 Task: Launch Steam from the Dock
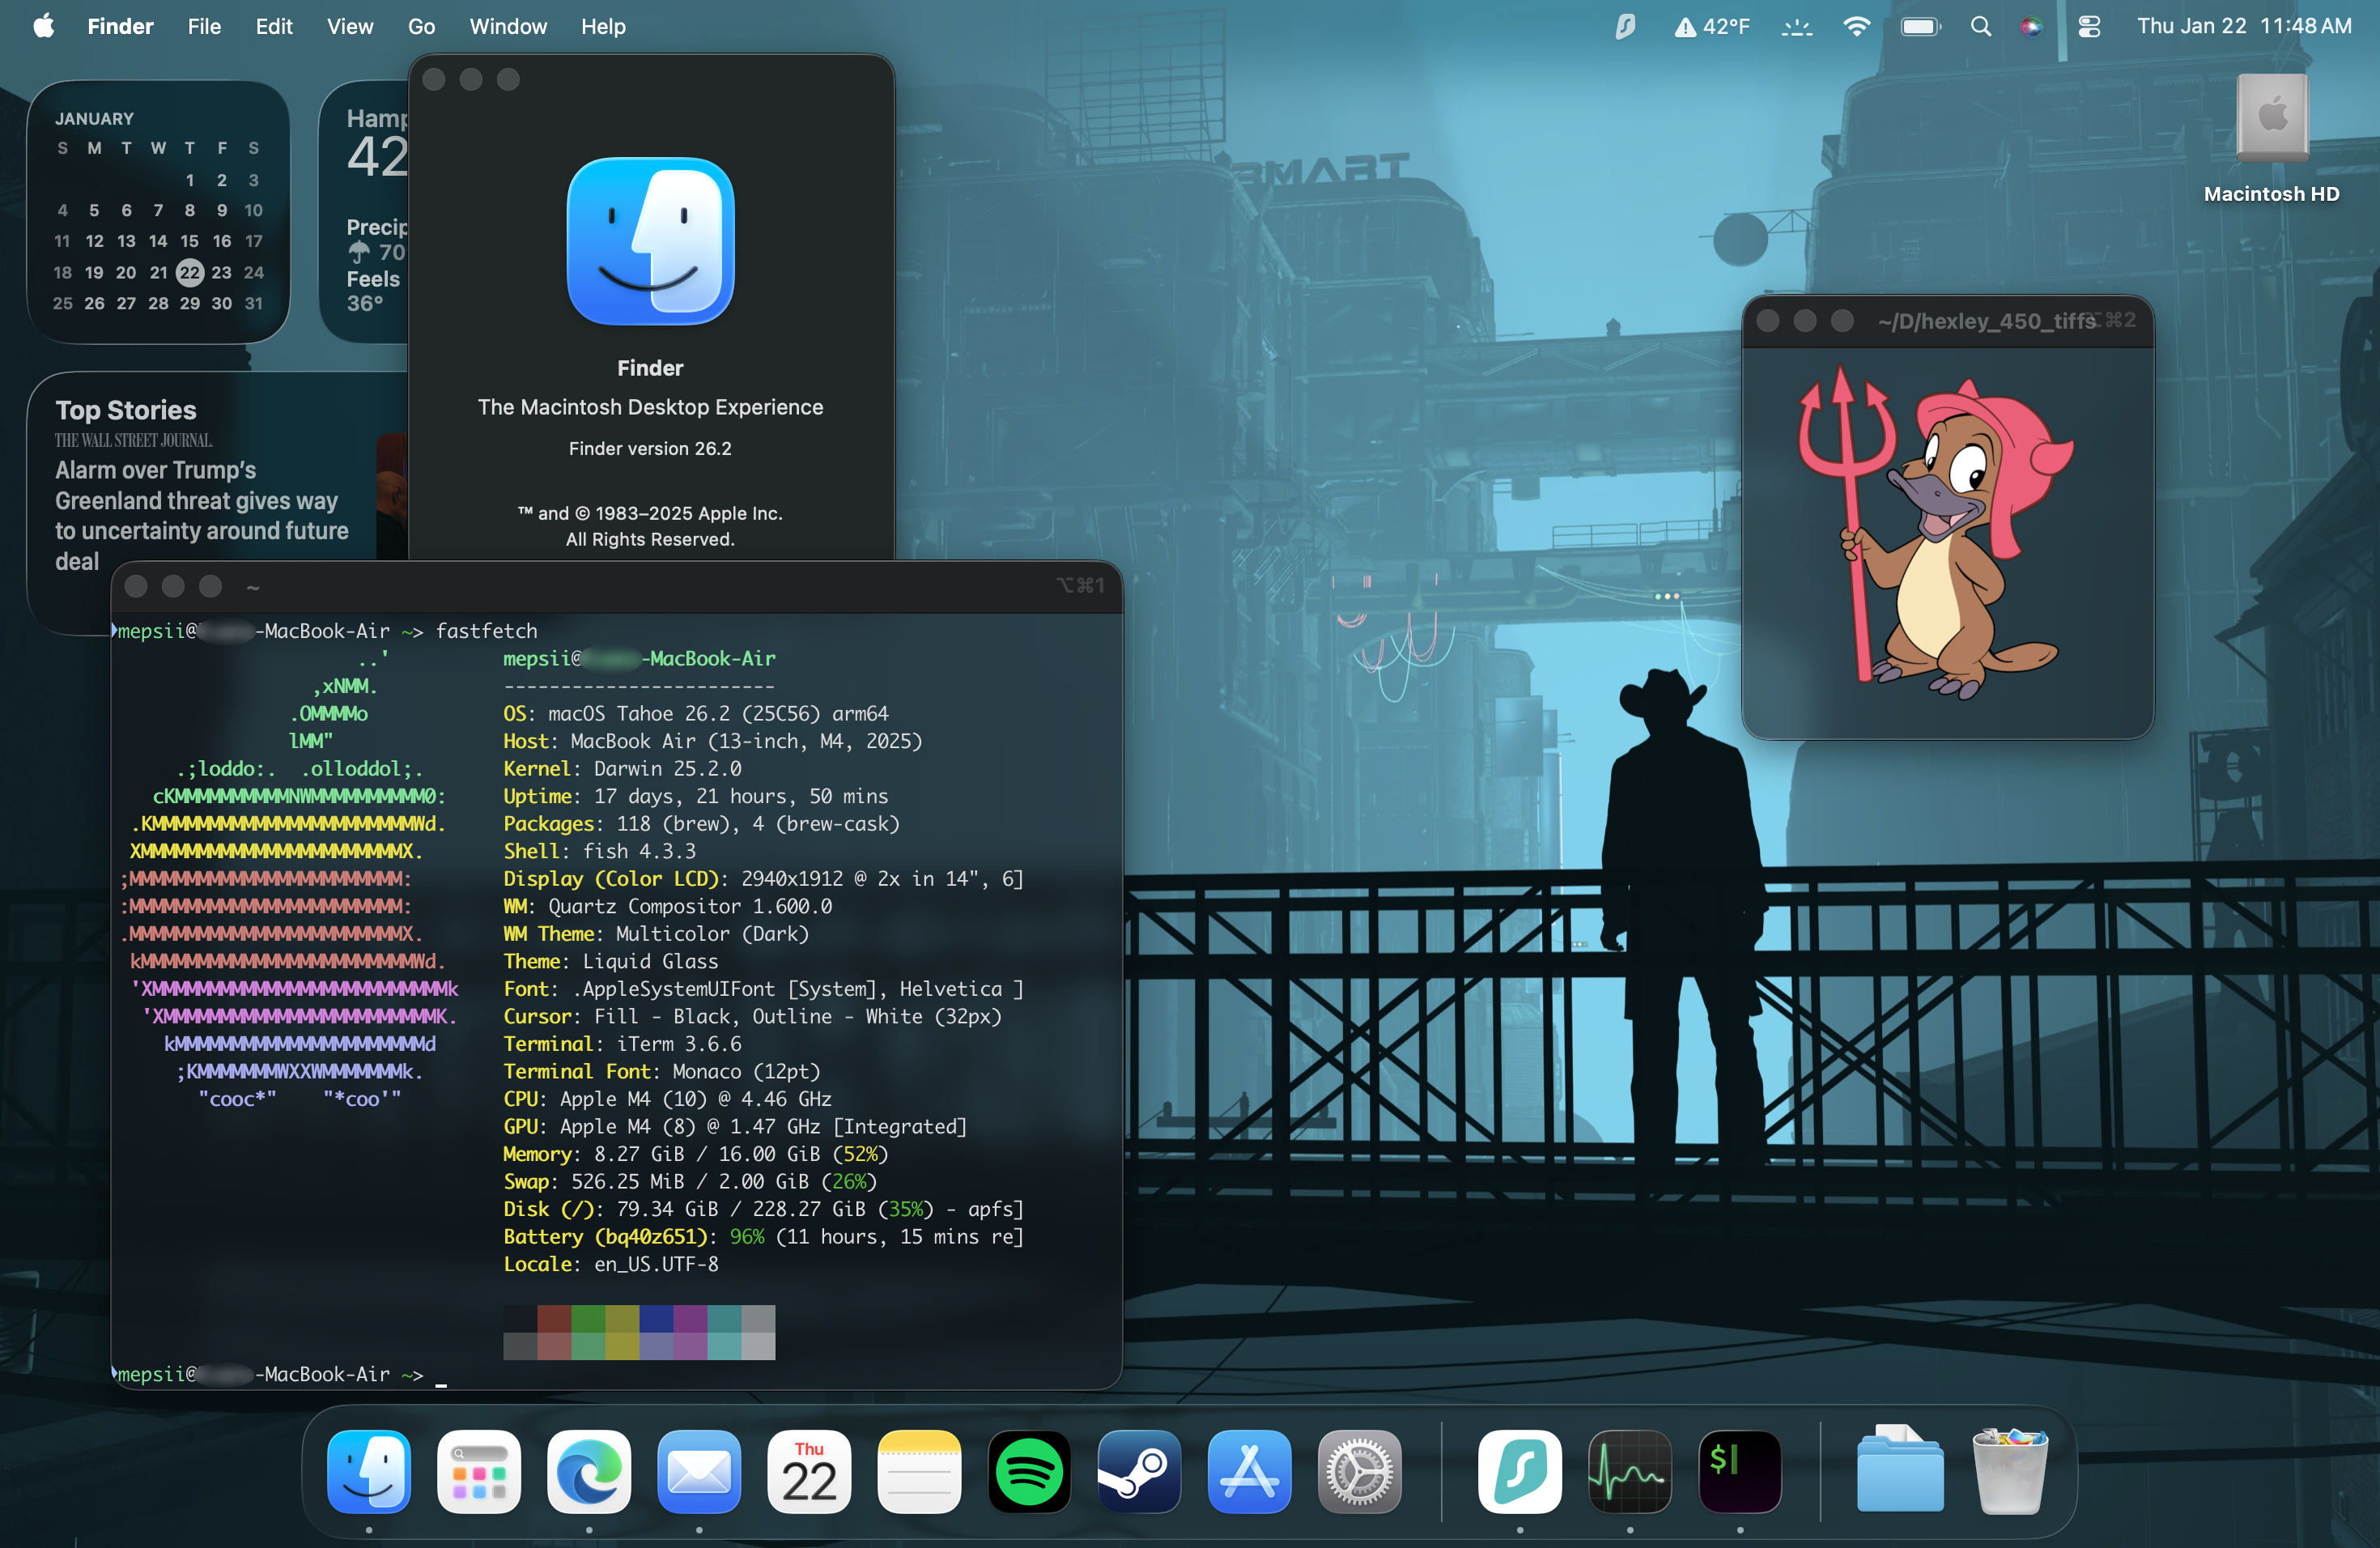click(x=1139, y=1471)
